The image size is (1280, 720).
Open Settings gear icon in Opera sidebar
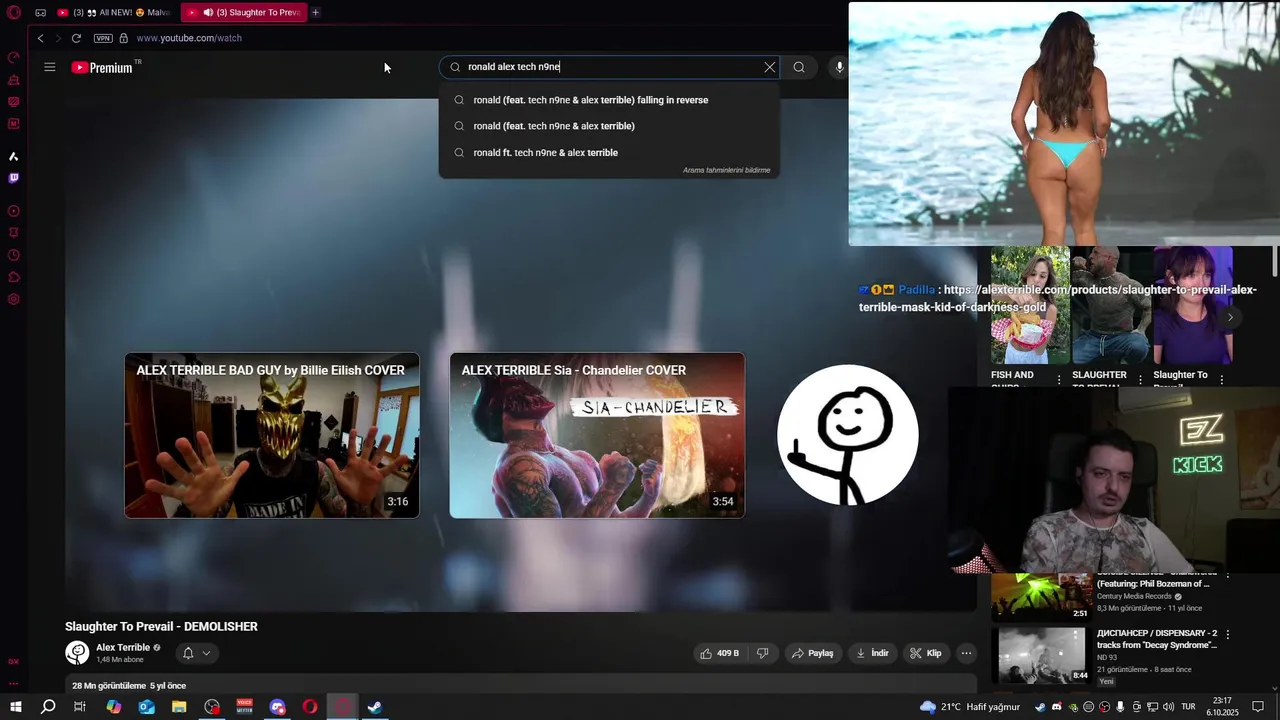tap(14, 299)
